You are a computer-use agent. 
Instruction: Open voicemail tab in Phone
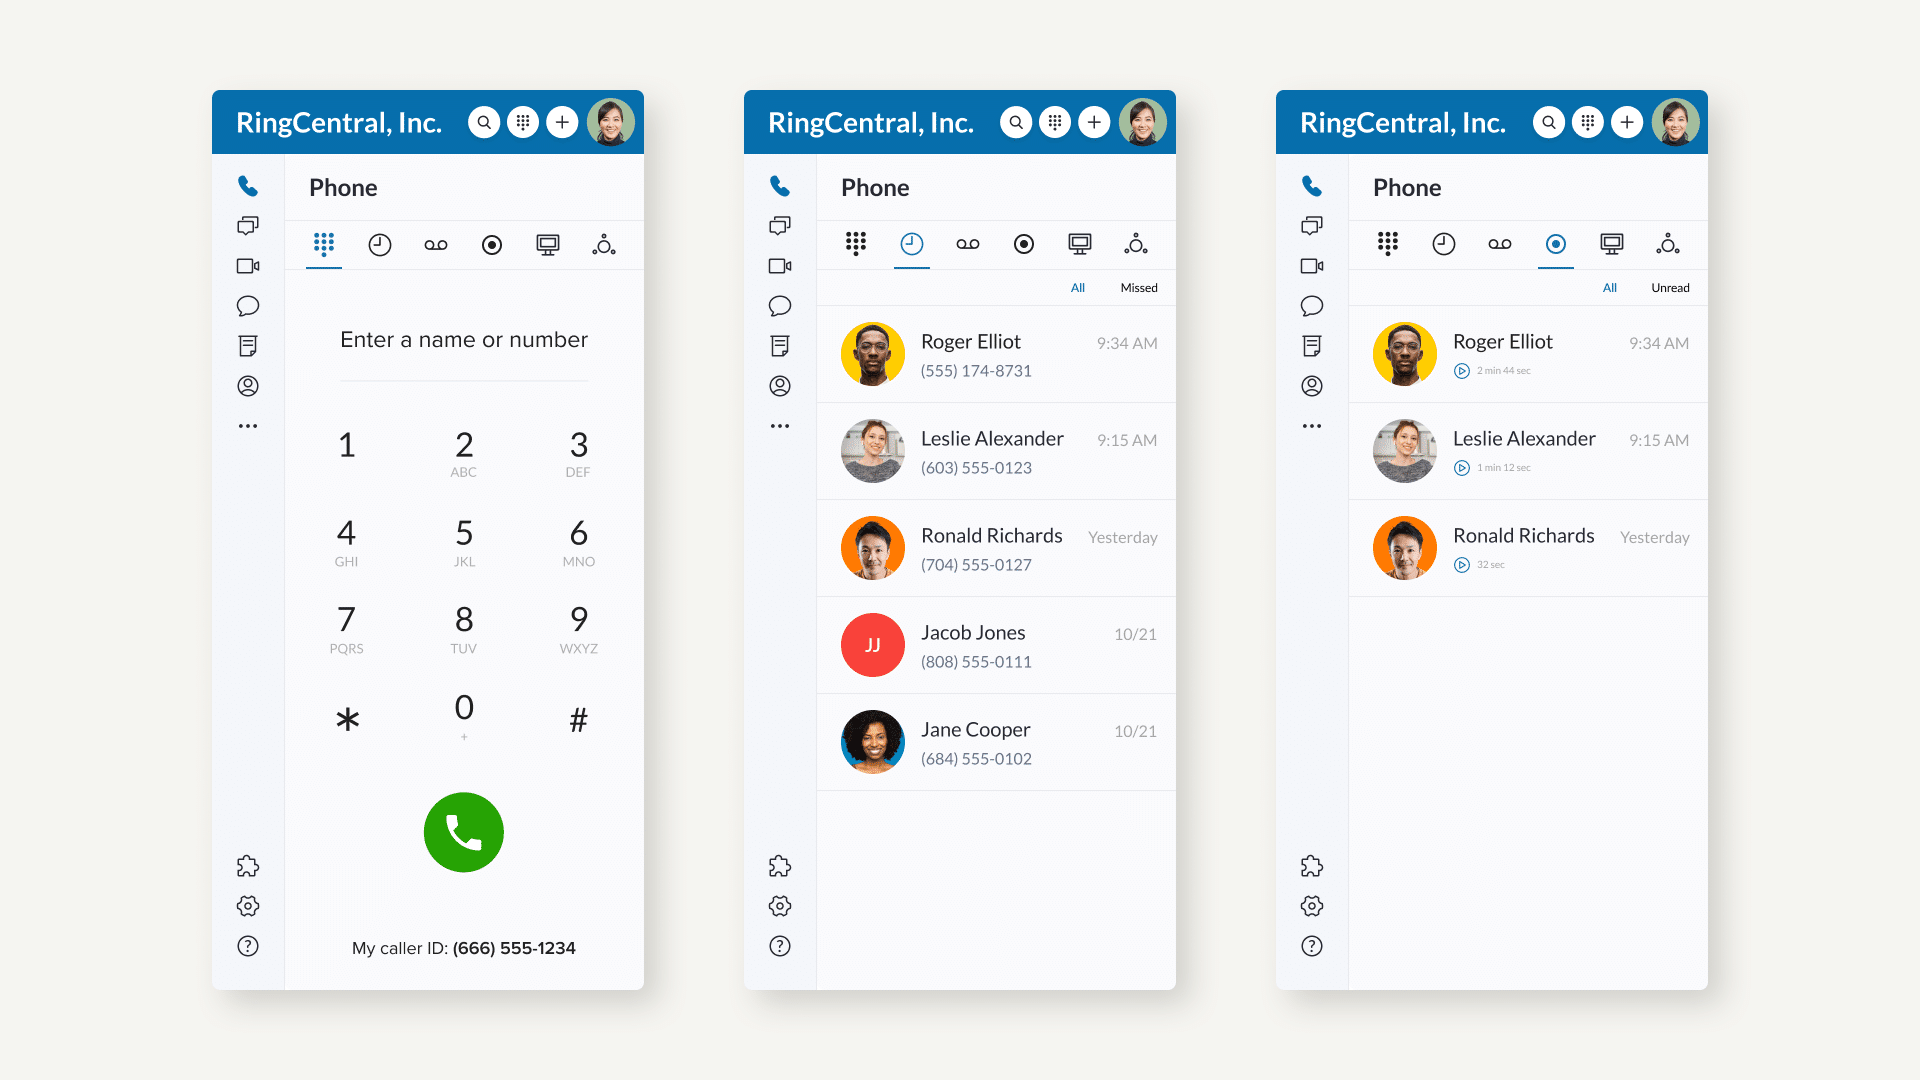point(435,244)
